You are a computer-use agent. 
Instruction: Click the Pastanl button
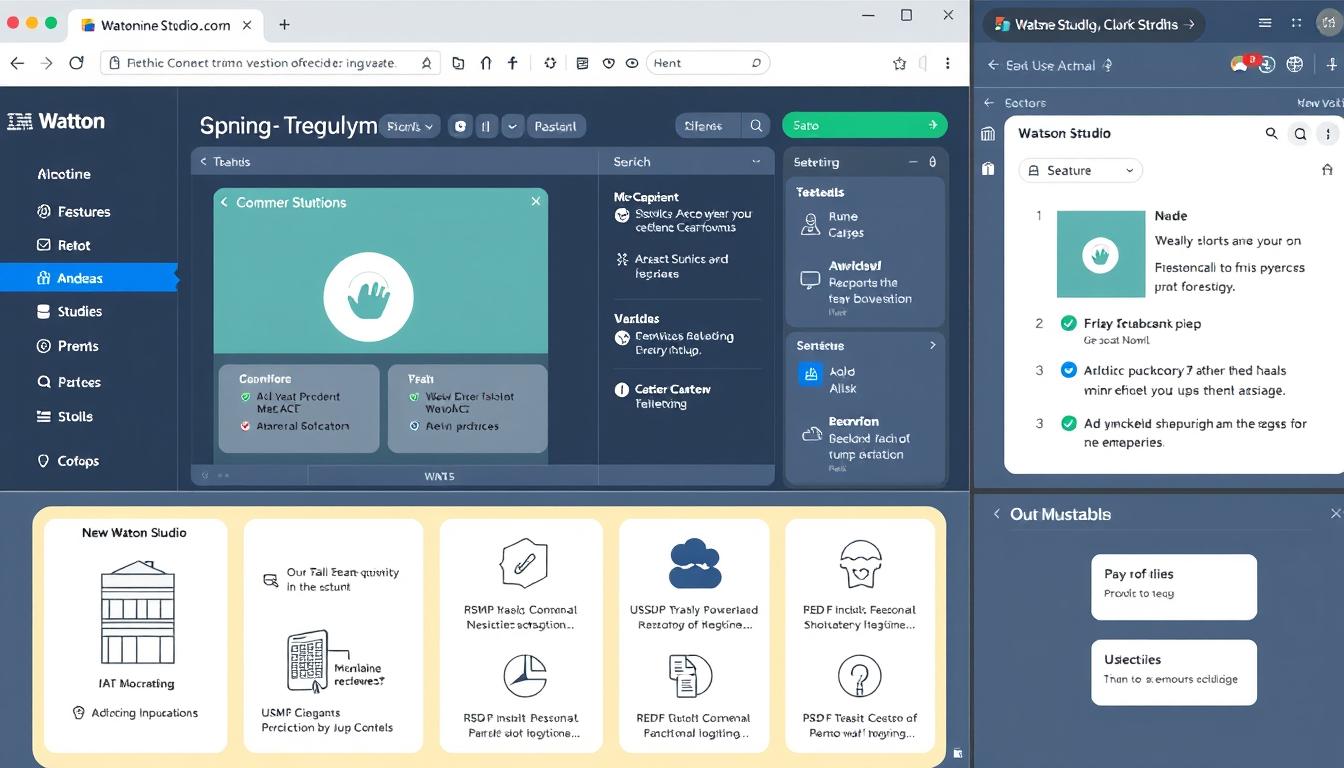pyautogui.click(x=555, y=126)
